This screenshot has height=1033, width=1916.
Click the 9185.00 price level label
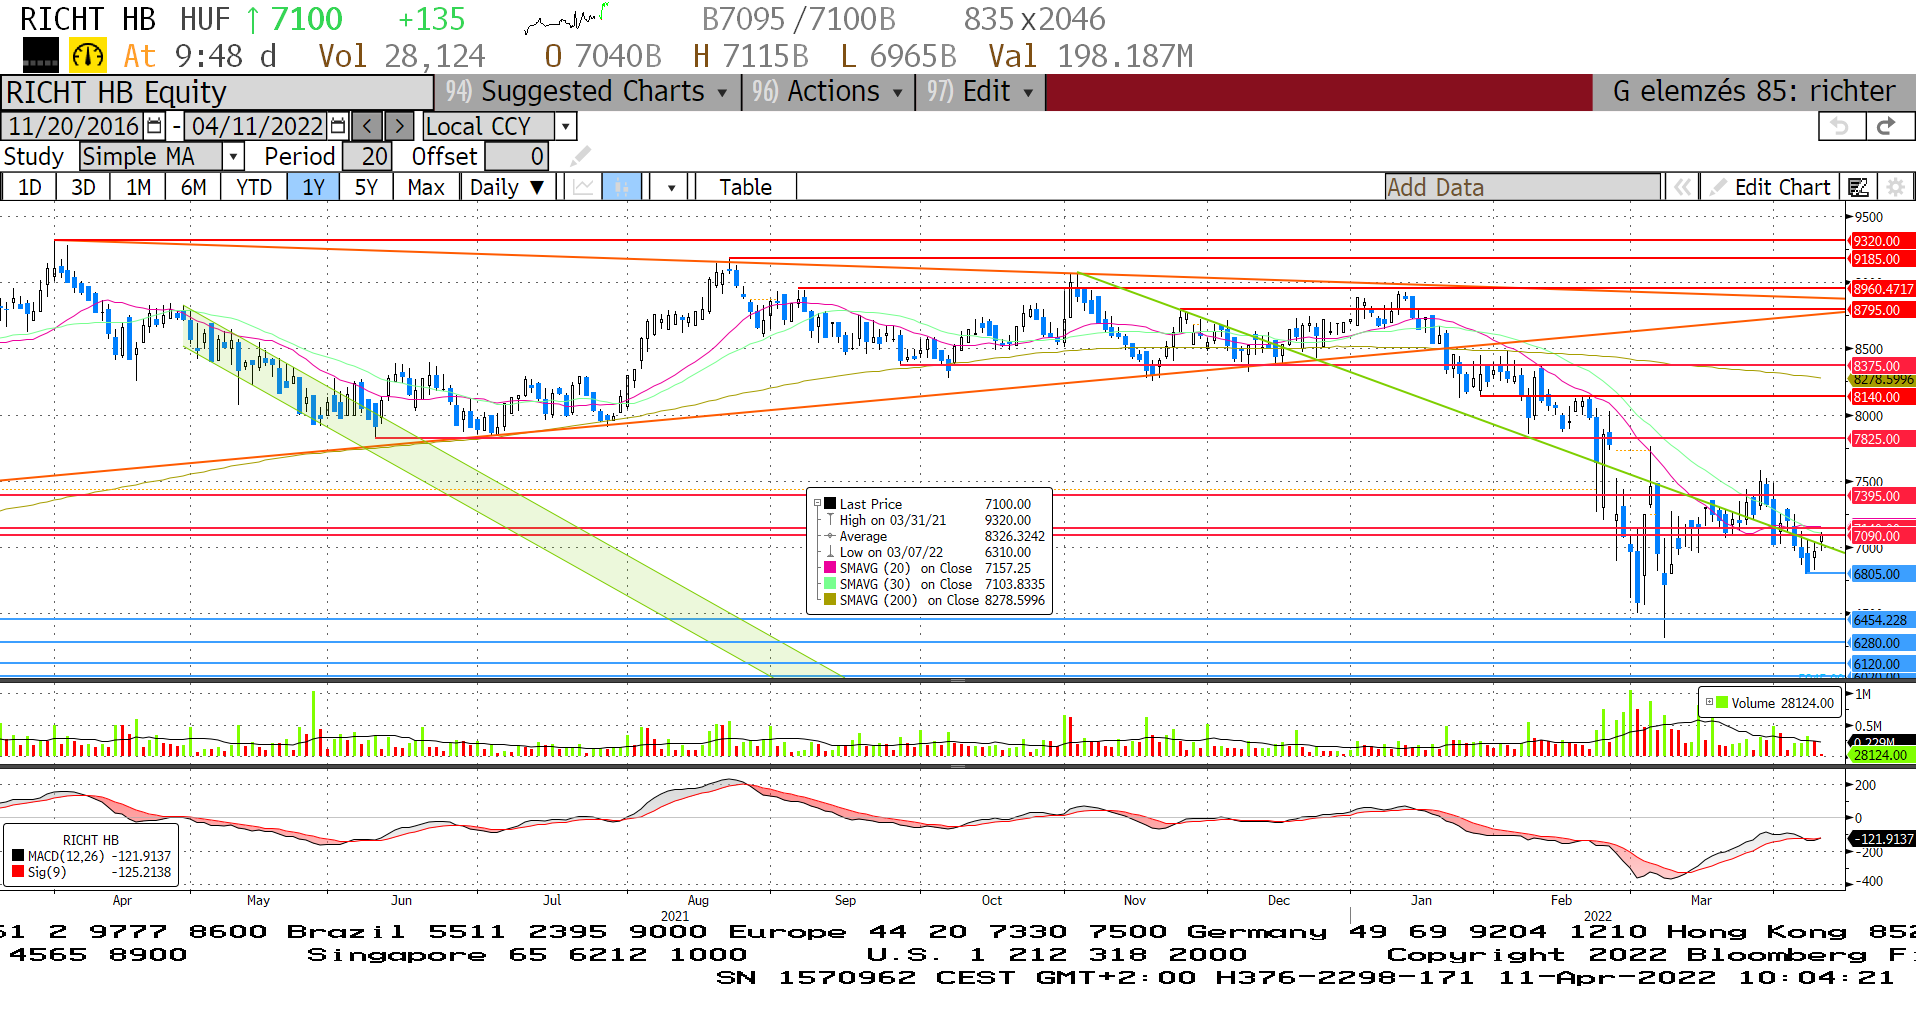1882,259
